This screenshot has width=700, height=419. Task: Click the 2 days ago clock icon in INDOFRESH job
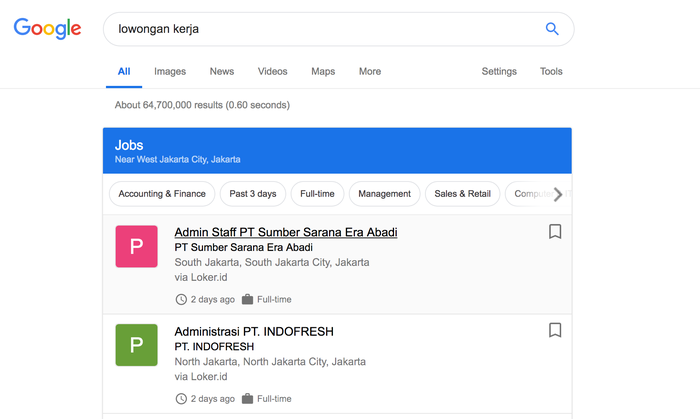(x=181, y=399)
